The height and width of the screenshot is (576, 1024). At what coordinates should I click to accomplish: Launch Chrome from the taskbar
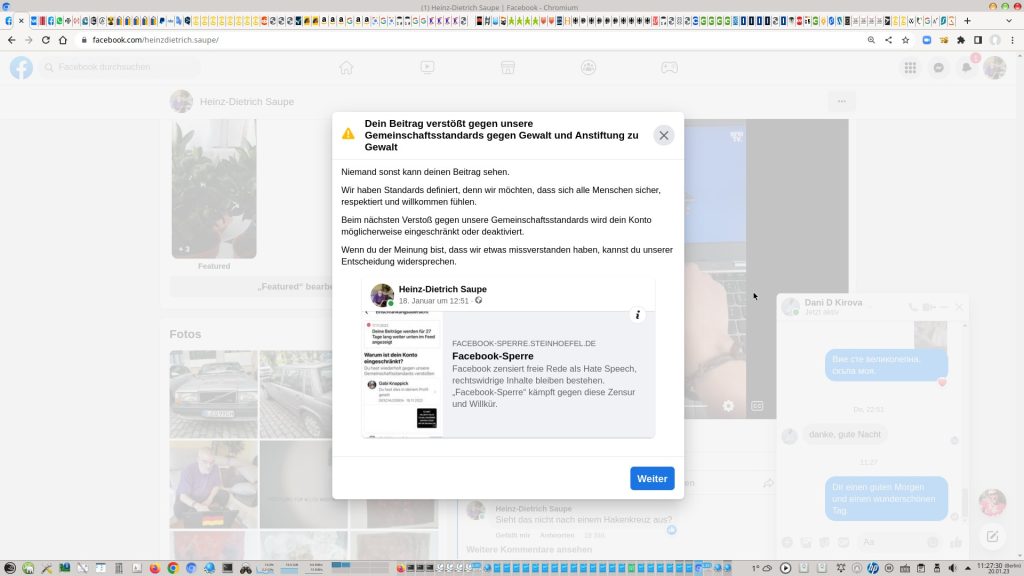(x=173, y=568)
